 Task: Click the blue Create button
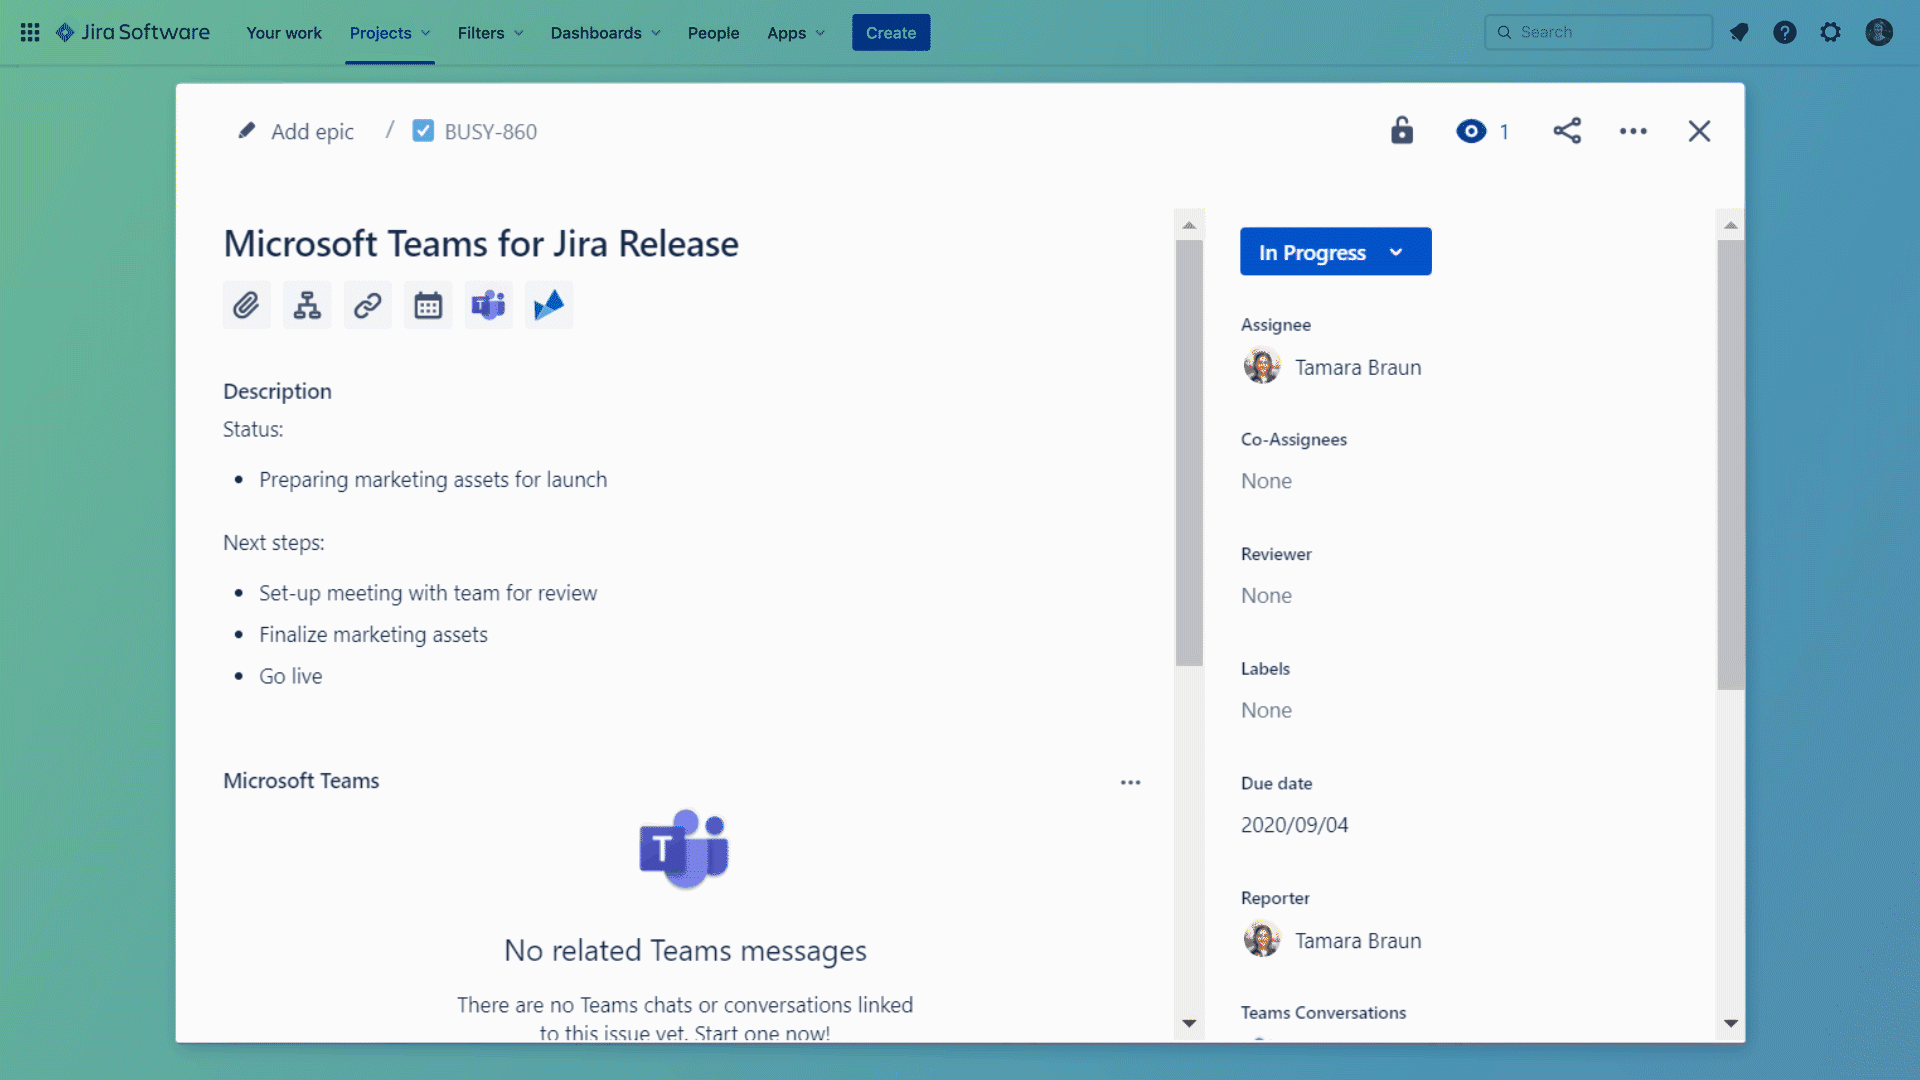(x=890, y=33)
